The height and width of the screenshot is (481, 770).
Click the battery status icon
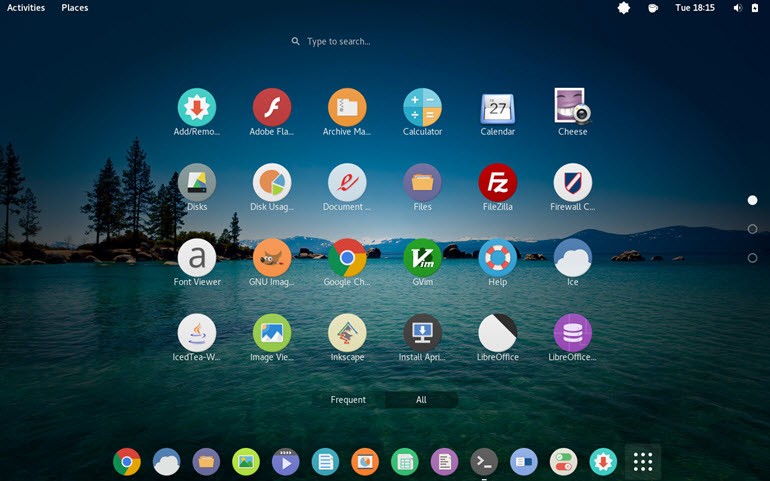tap(755, 8)
